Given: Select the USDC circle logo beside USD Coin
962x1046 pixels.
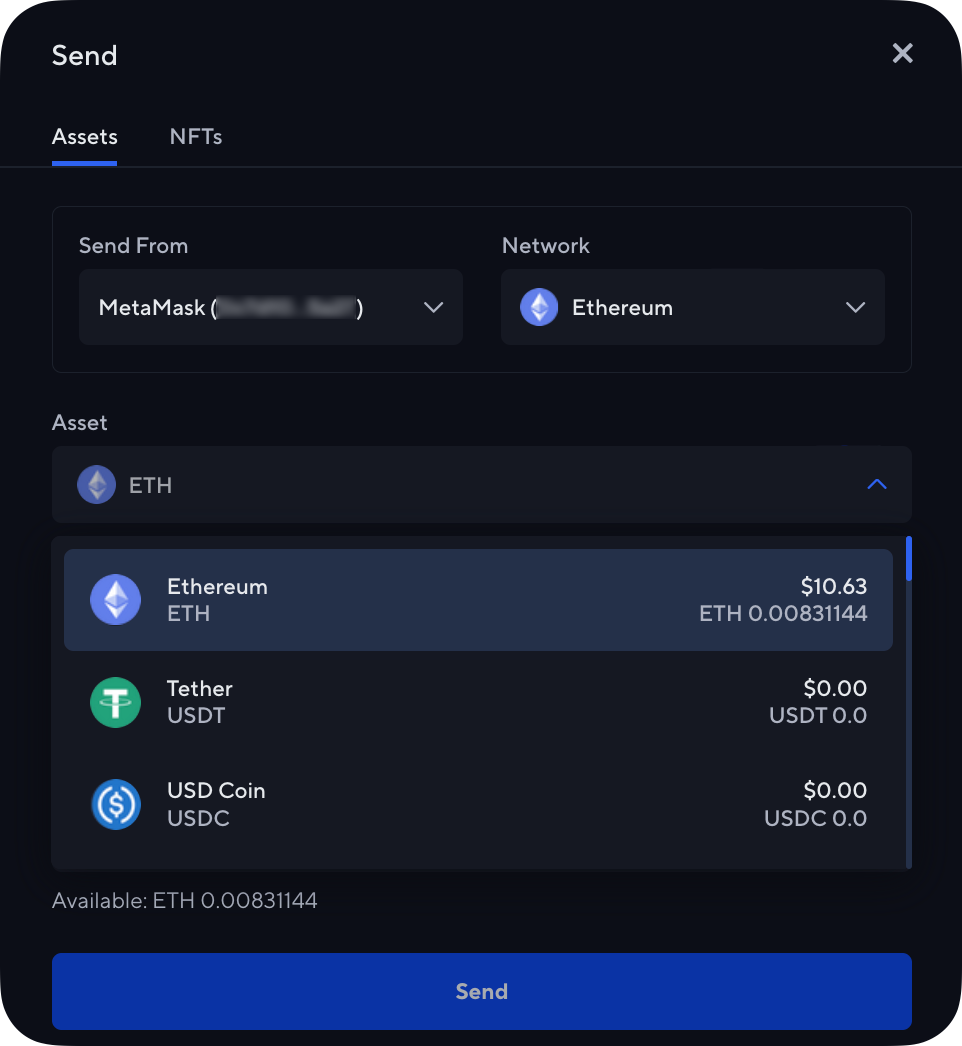Looking at the screenshot, I should coord(116,804).
